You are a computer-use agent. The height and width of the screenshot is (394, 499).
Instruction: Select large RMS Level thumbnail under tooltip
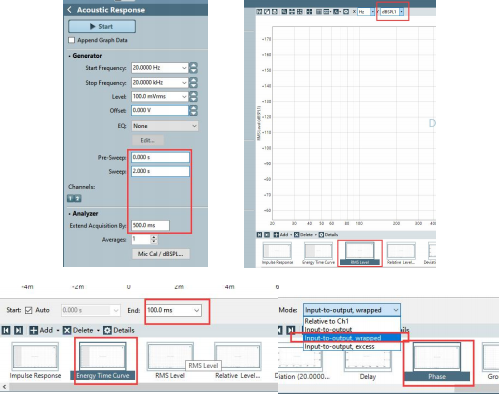[170, 360]
